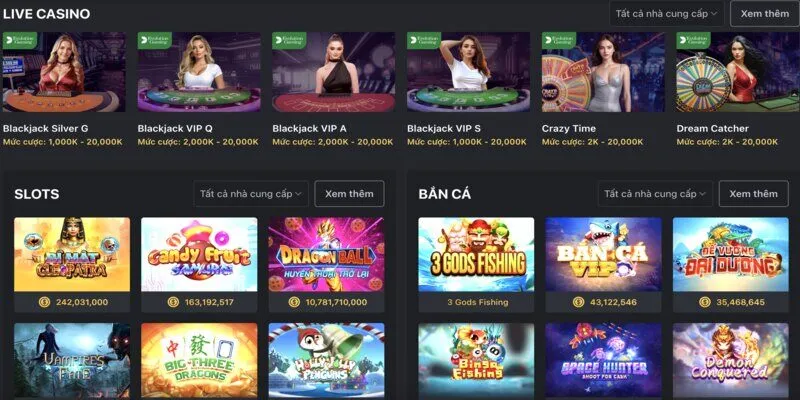This screenshot has width=800, height=400.
Task: Click Xem thêm in Live Casino section
Action: click(x=763, y=14)
